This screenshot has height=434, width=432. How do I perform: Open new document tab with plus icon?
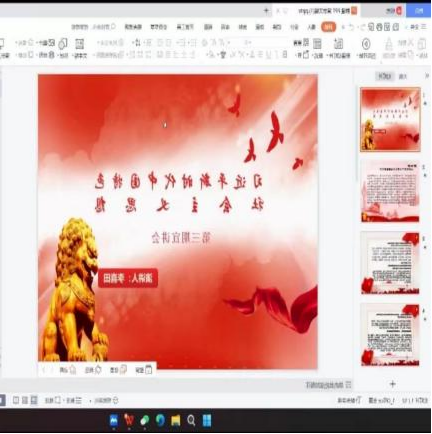tap(266, 11)
